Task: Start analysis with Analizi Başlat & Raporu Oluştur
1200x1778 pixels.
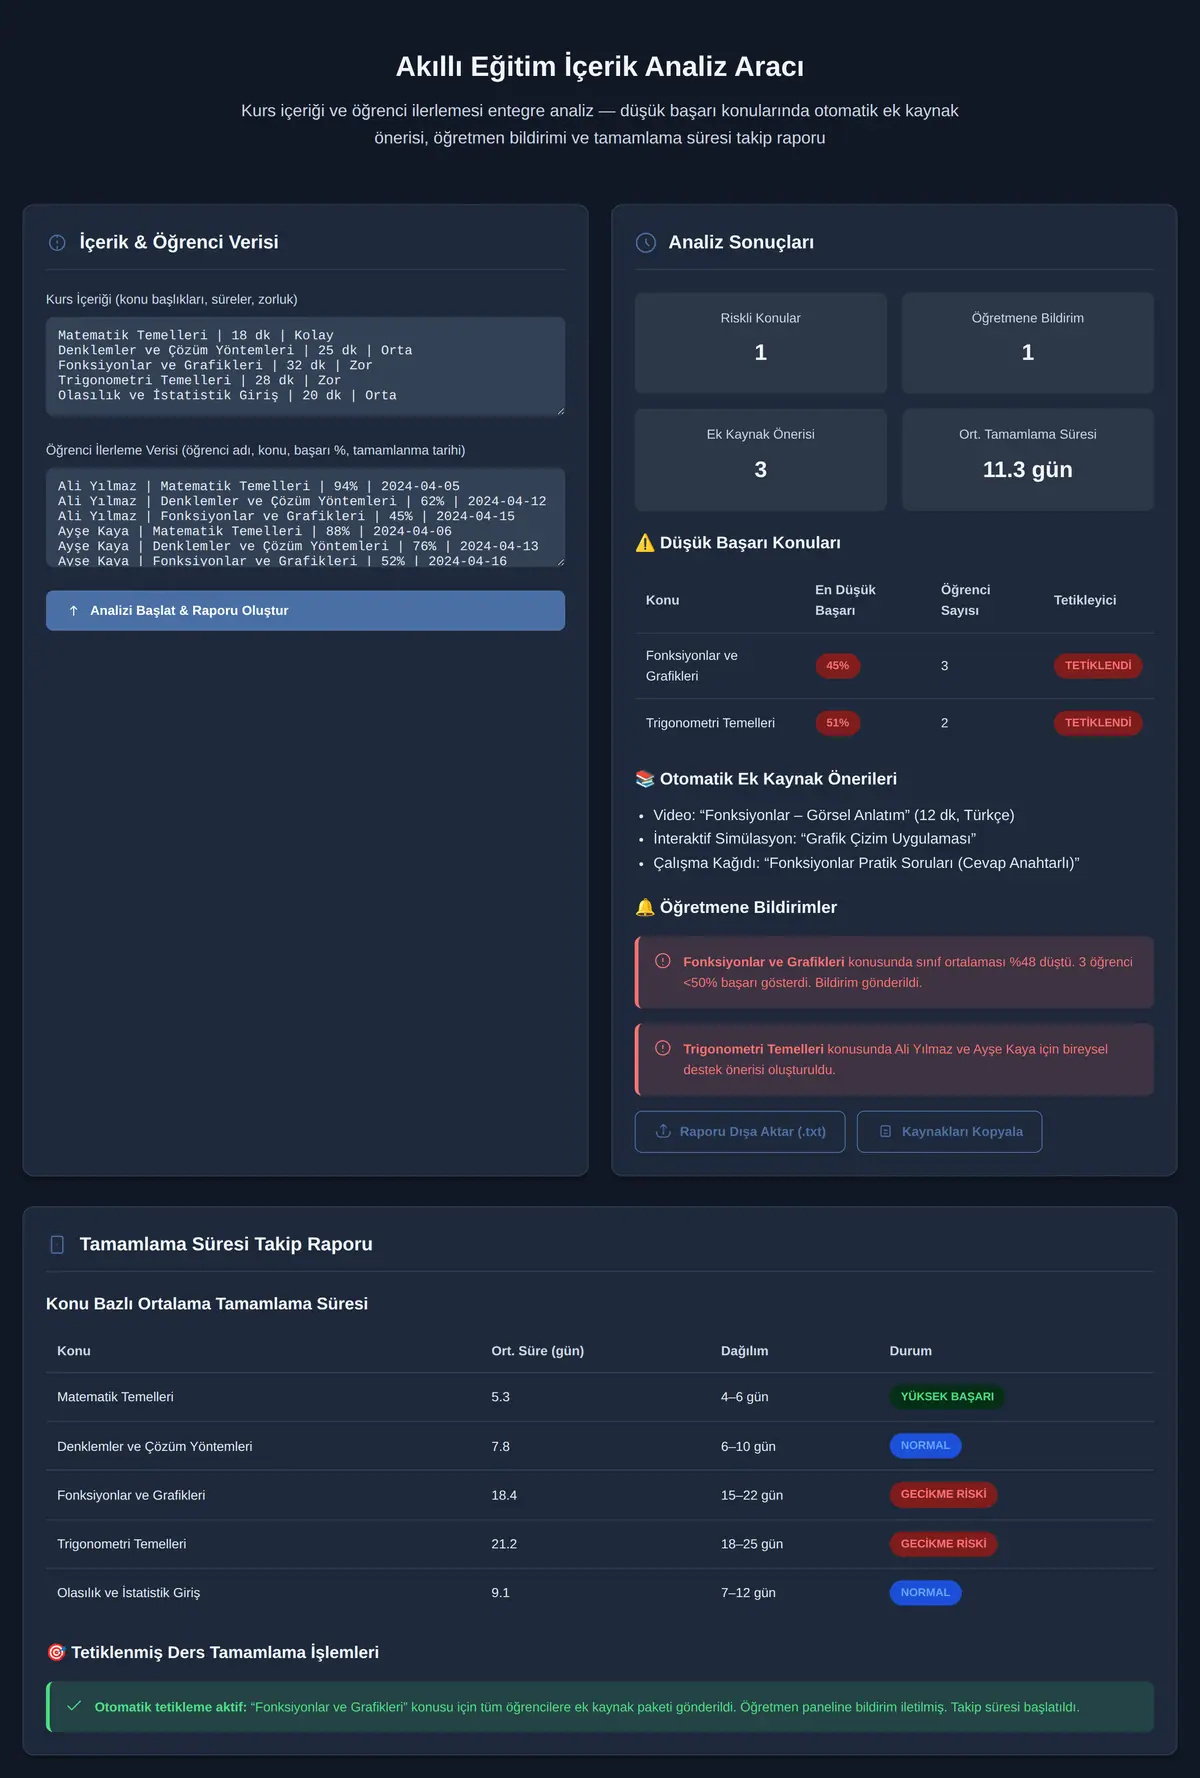Action: [x=305, y=611]
